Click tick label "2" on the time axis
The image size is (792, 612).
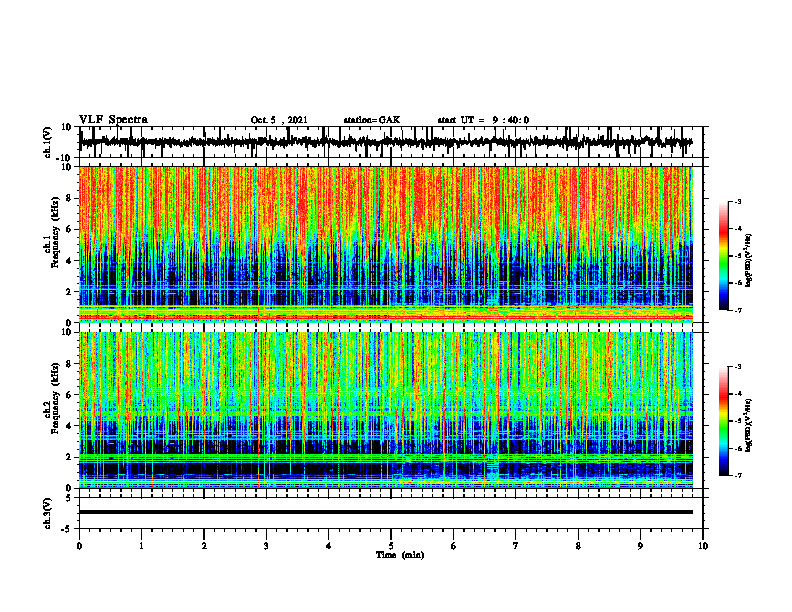click(204, 546)
